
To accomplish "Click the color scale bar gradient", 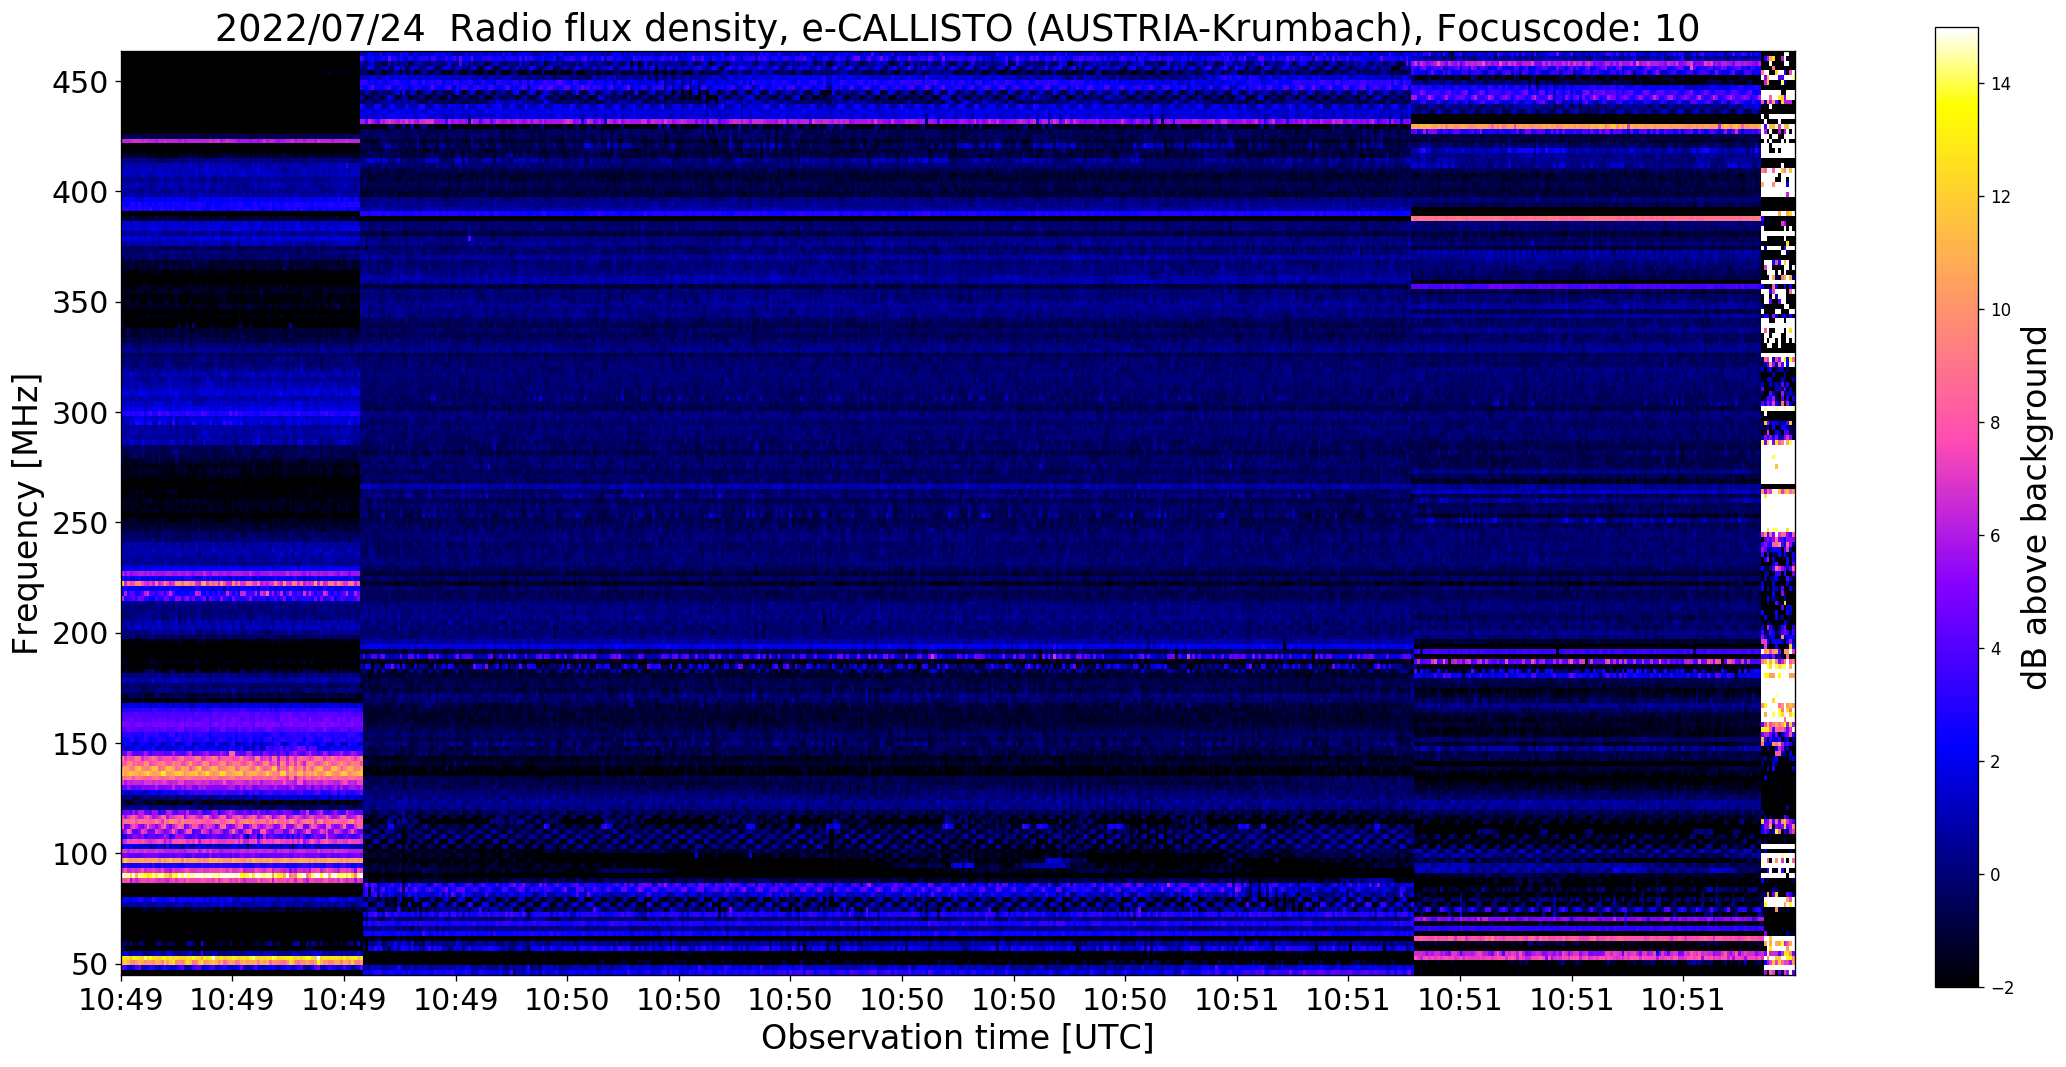I will tap(1957, 507).
